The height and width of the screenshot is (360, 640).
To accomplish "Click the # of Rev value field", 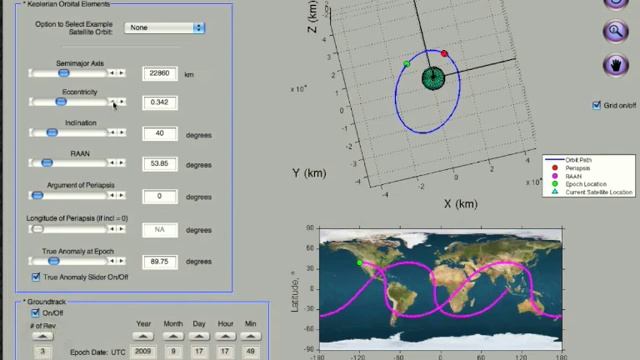I will [43, 351].
